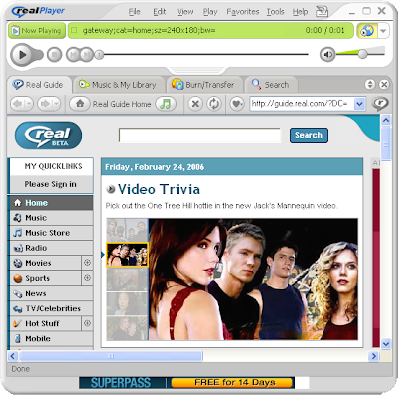Select the top faded video thumbnail
The width and height of the screenshot is (400, 396).
(x=127, y=230)
